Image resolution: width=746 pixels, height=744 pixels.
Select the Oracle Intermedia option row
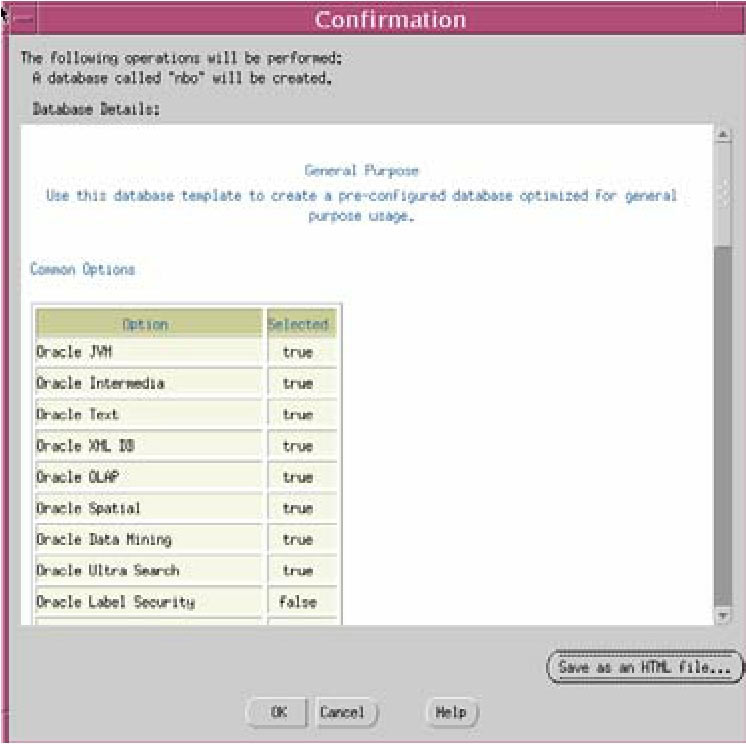[148, 383]
